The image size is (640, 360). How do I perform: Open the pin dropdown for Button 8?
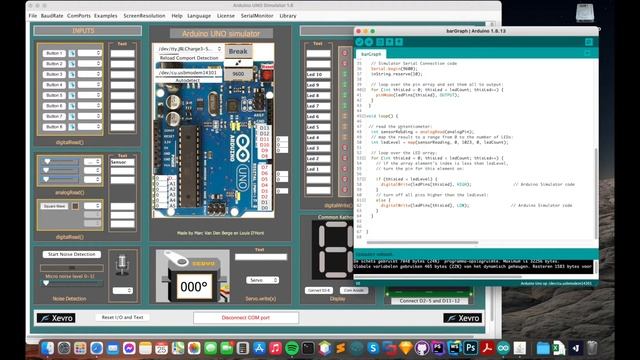click(89, 127)
